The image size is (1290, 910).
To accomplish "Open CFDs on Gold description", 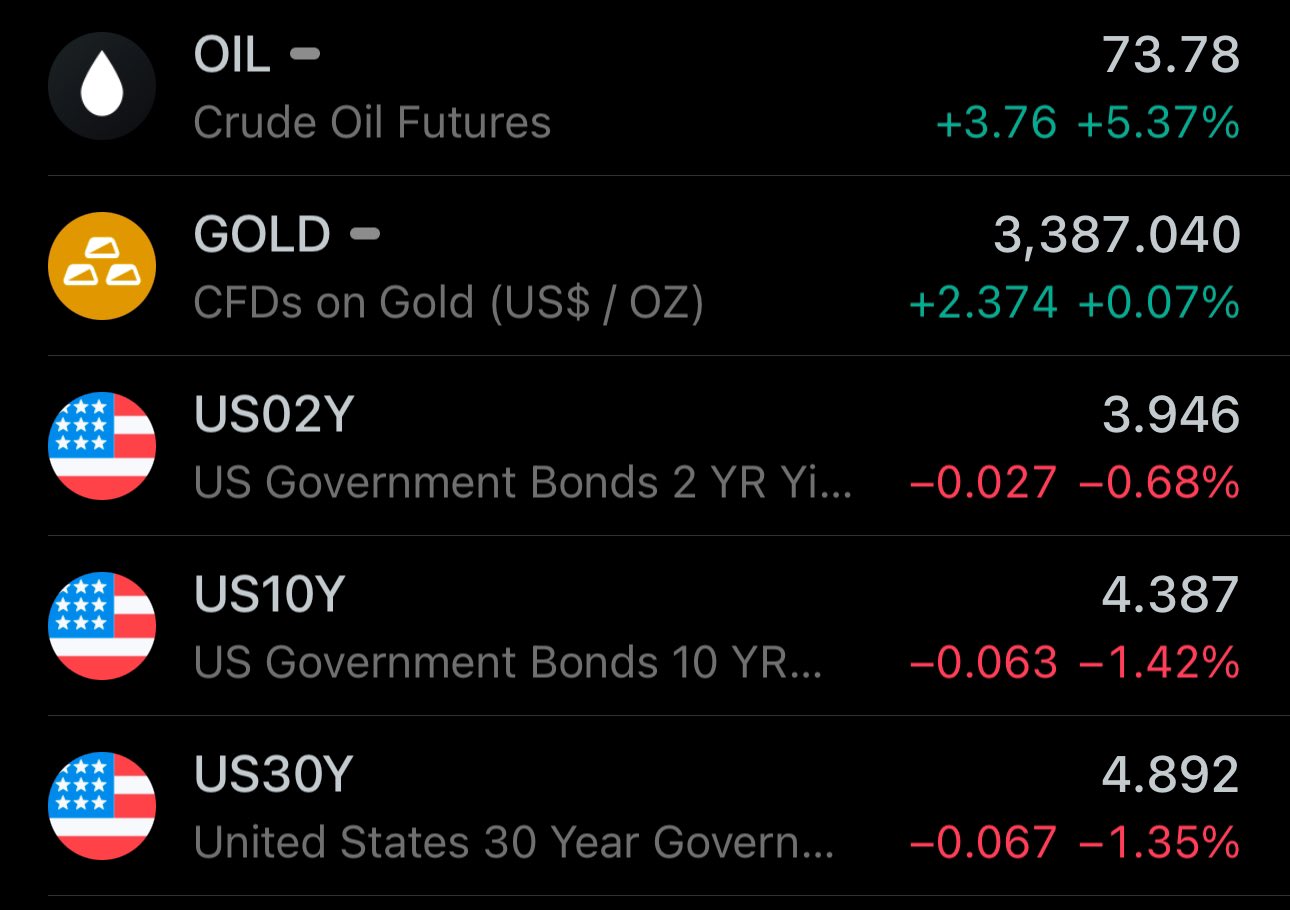I will 448,303.
